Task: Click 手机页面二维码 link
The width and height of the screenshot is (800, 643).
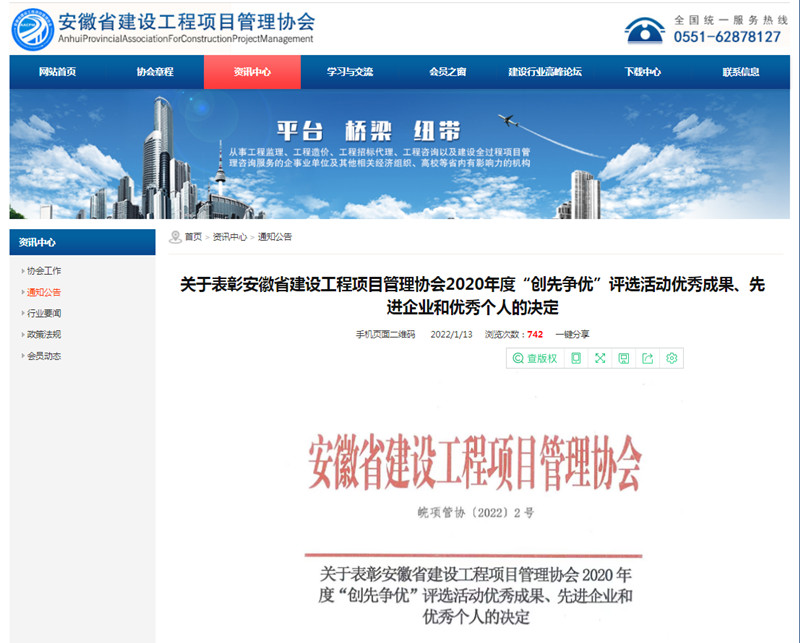Action: point(386,335)
